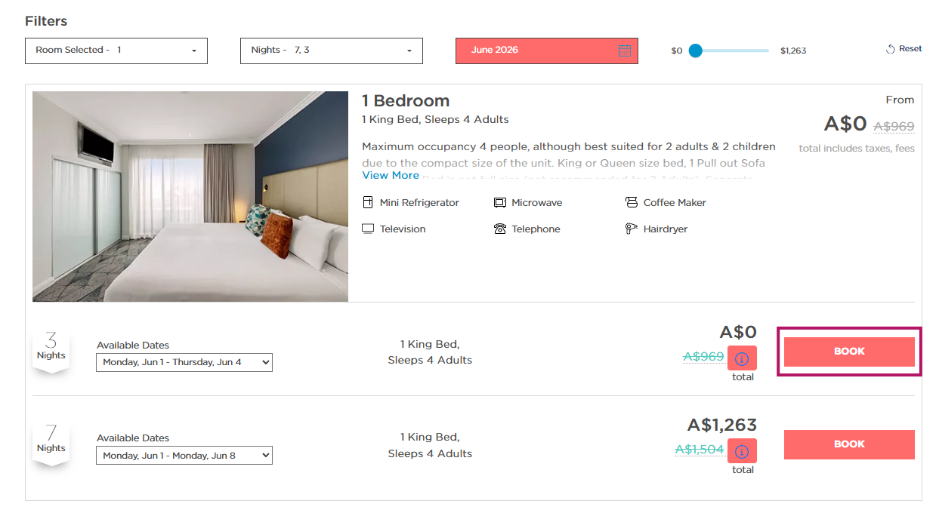The image size is (936, 513).
Task: Click the info icon beside A$969 price
Action: coord(742,359)
